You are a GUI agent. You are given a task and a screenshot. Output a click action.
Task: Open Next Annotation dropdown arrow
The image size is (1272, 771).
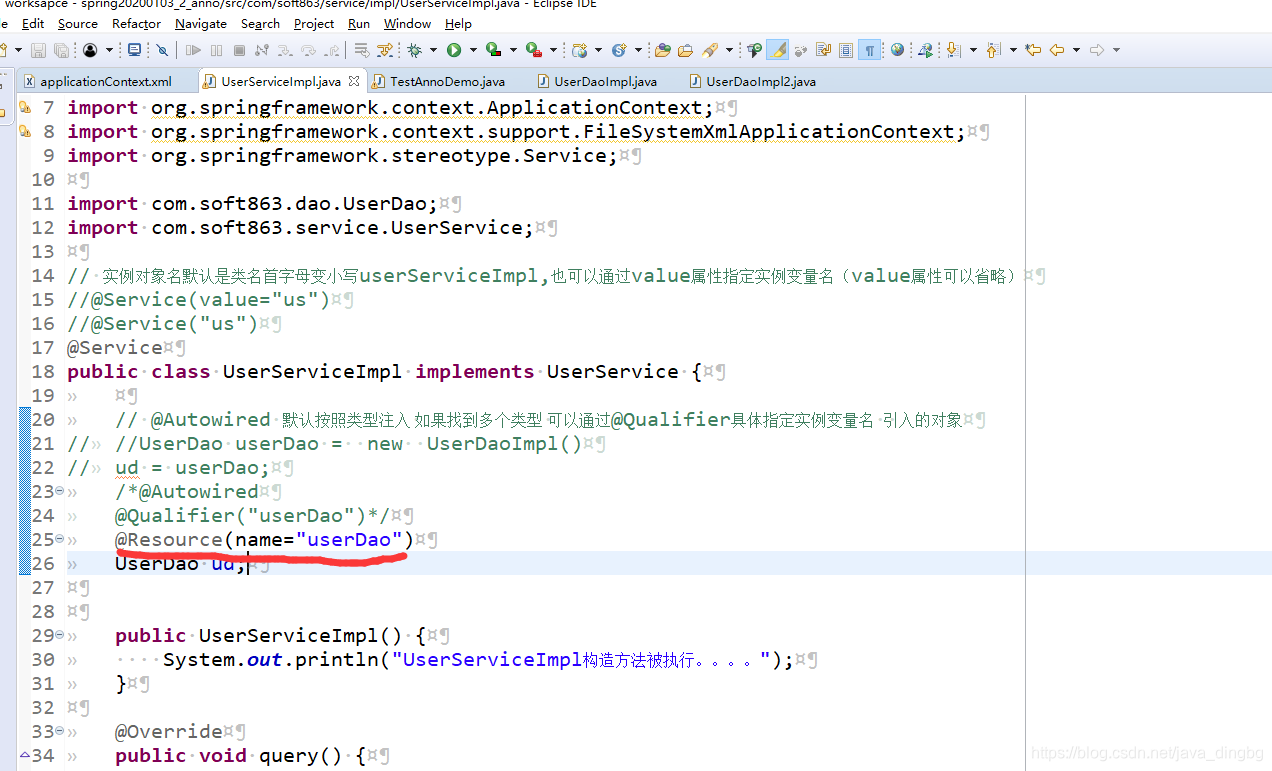click(x=971, y=50)
